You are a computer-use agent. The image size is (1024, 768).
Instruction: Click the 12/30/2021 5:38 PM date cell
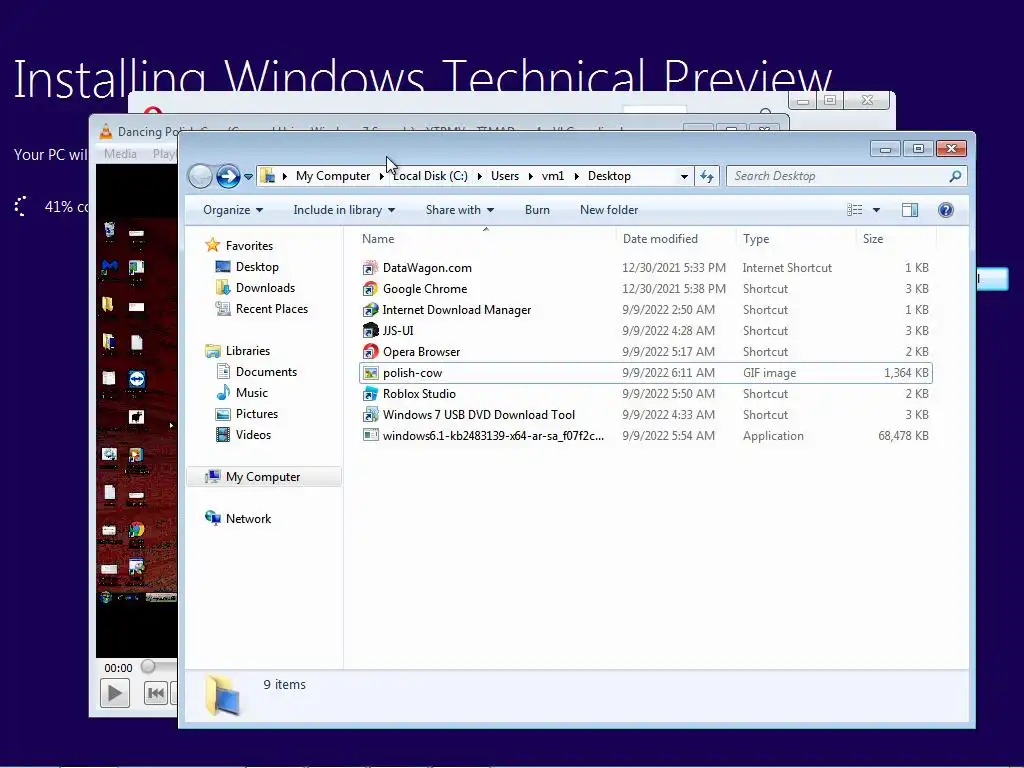tap(673, 289)
